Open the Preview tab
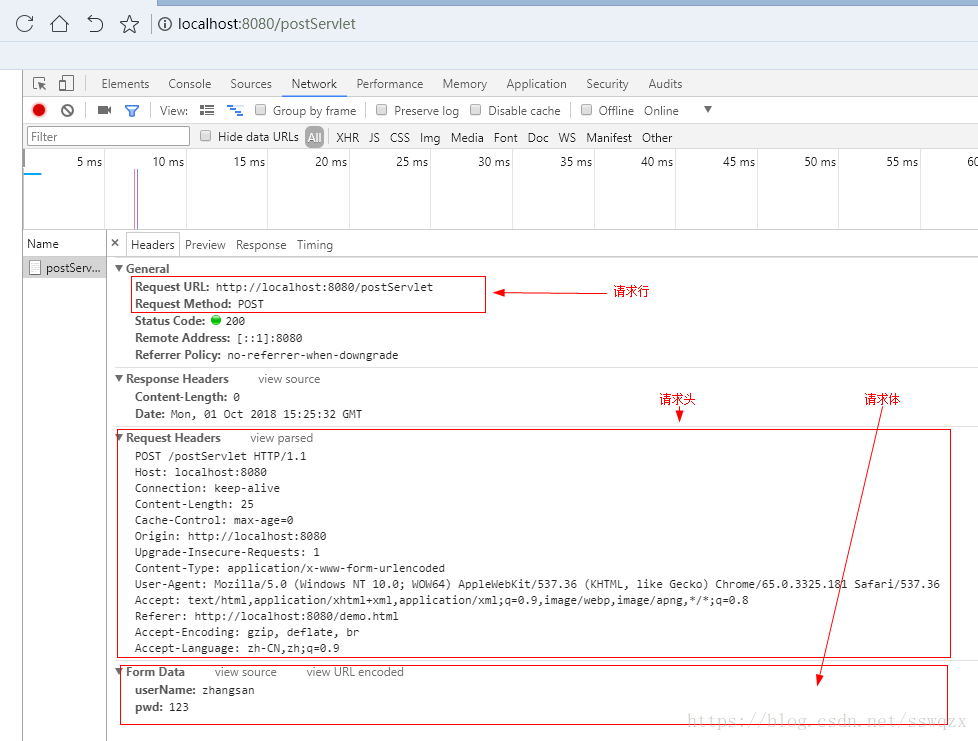 pyautogui.click(x=205, y=244)
